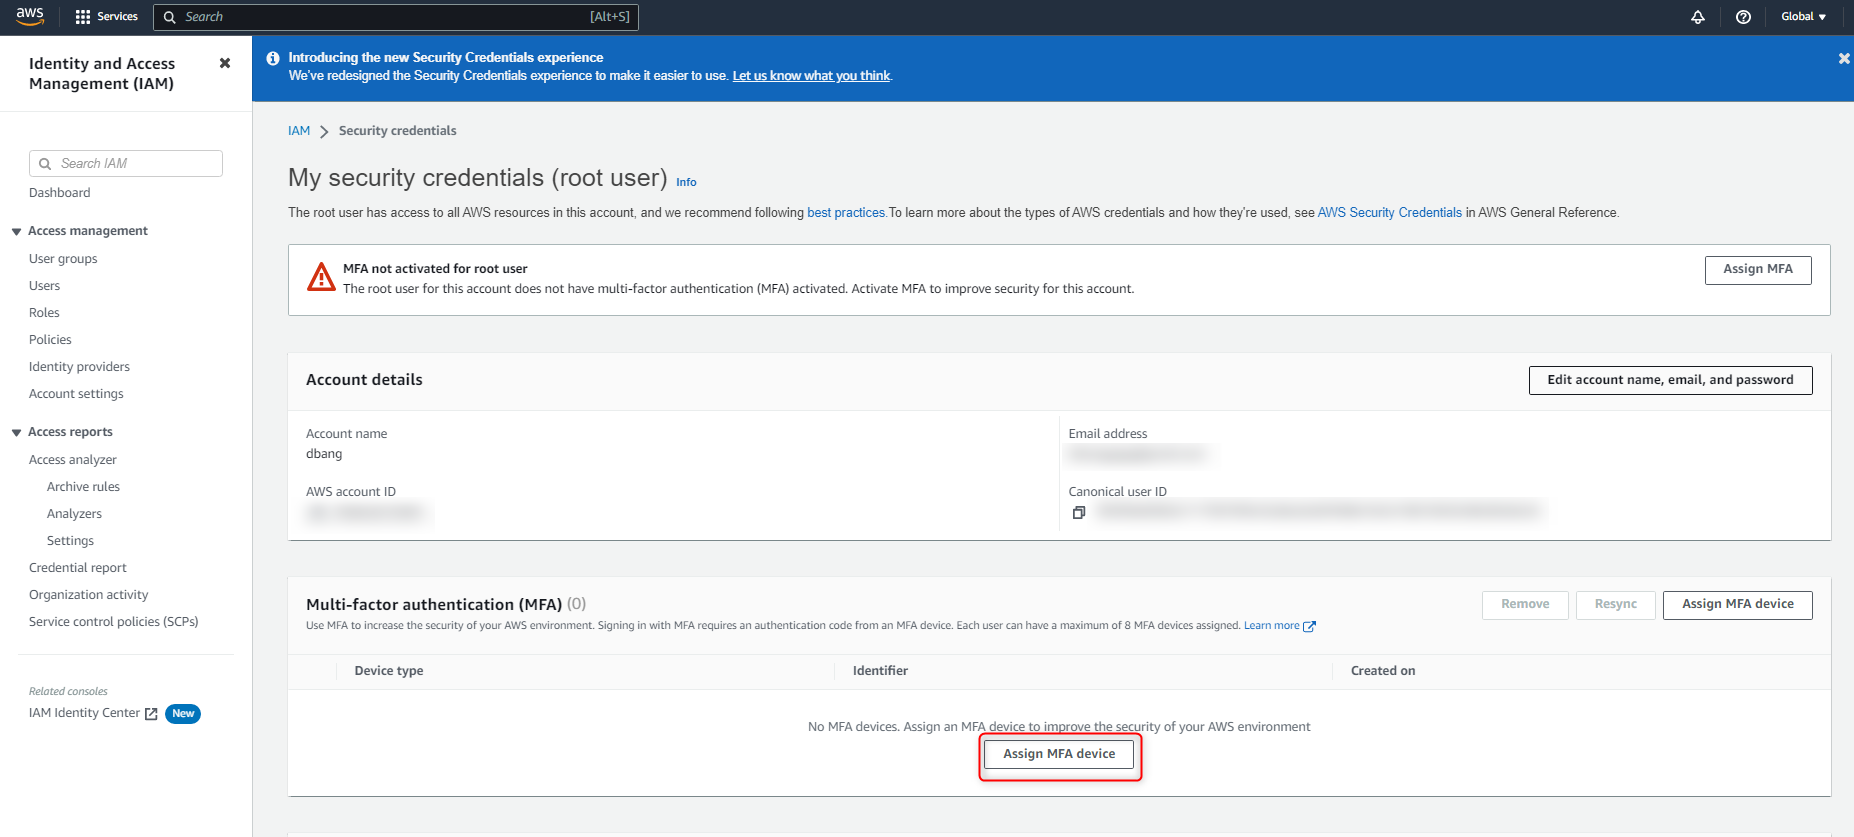Open the Learn more external link icon
The width and height of the screenshot is (1854, 837).
pos(1310,626)
